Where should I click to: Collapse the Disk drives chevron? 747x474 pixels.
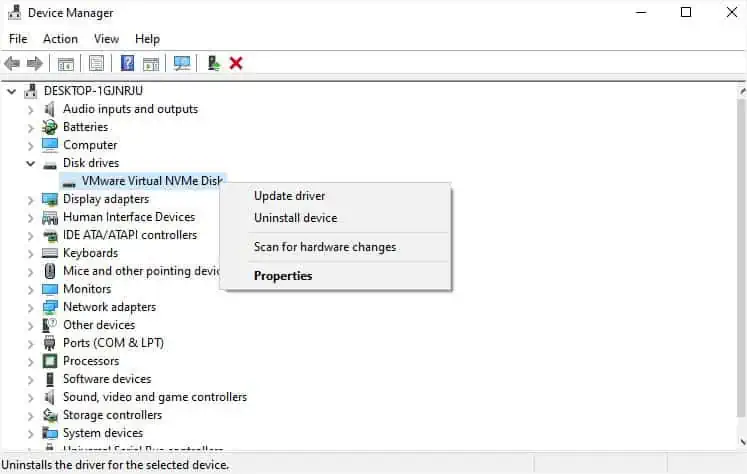pos(30,163)
